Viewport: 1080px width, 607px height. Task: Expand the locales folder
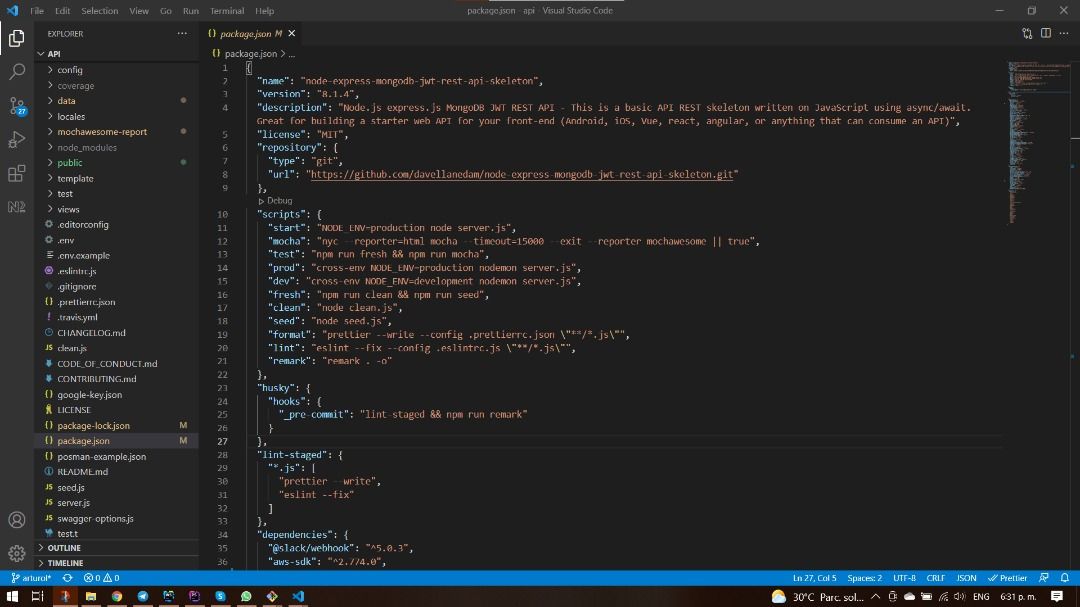pyautogui.click(x=117, y=116)
